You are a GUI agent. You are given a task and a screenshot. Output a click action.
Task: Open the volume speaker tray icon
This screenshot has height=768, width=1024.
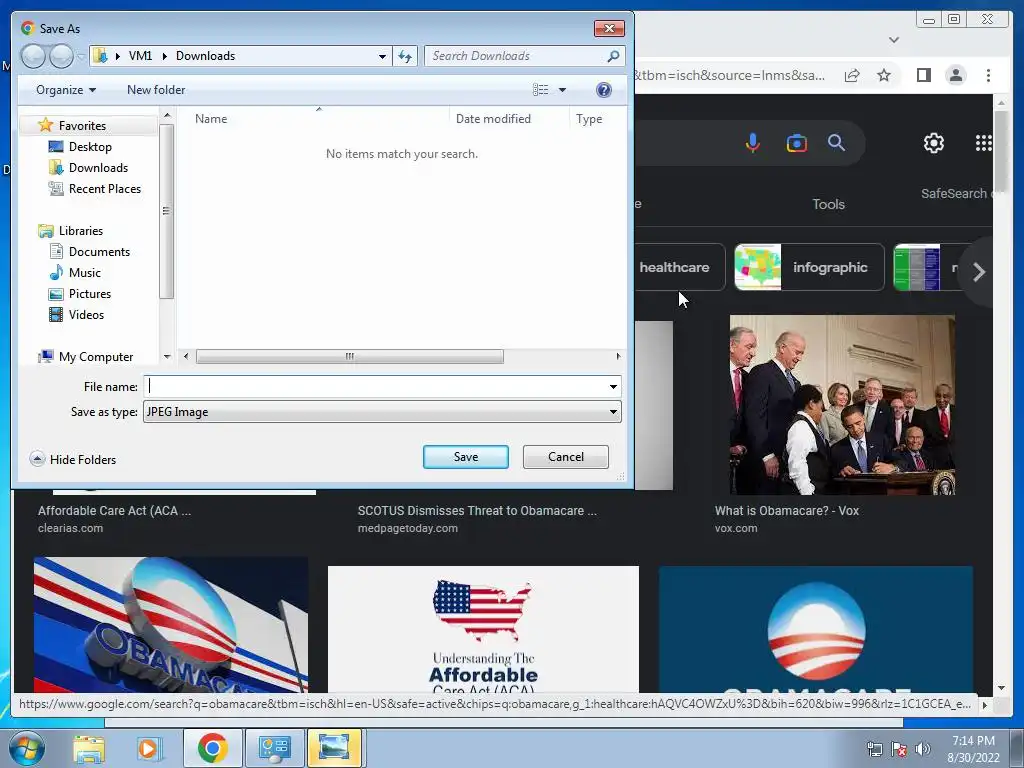[x=922, y=749]
